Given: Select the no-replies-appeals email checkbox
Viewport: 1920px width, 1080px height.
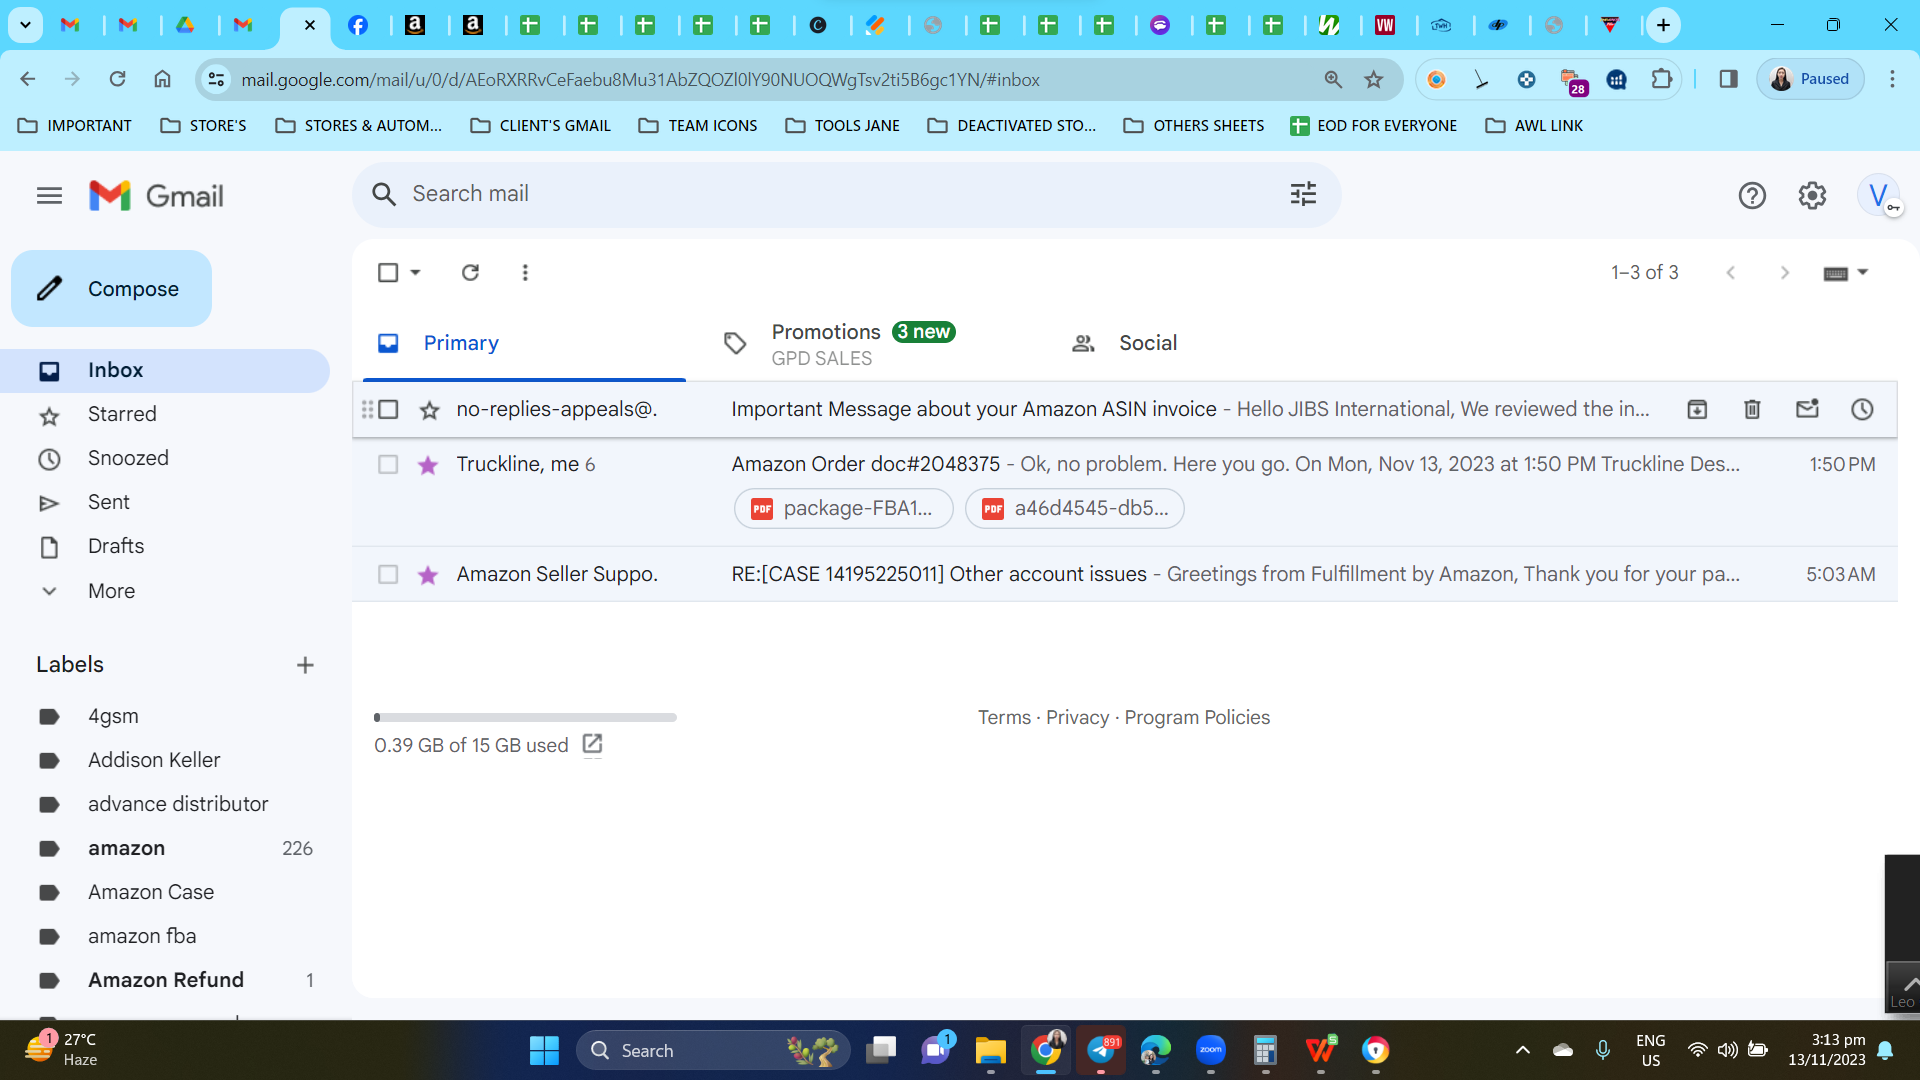Looking at the screenshot, I should pyautogui.click(x=388, y=409).
